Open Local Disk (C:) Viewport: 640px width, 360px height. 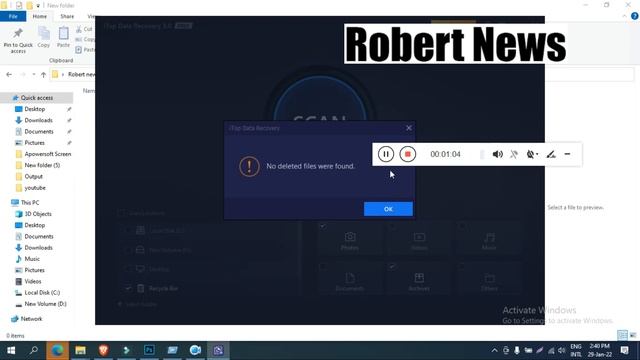click(42, 293)
